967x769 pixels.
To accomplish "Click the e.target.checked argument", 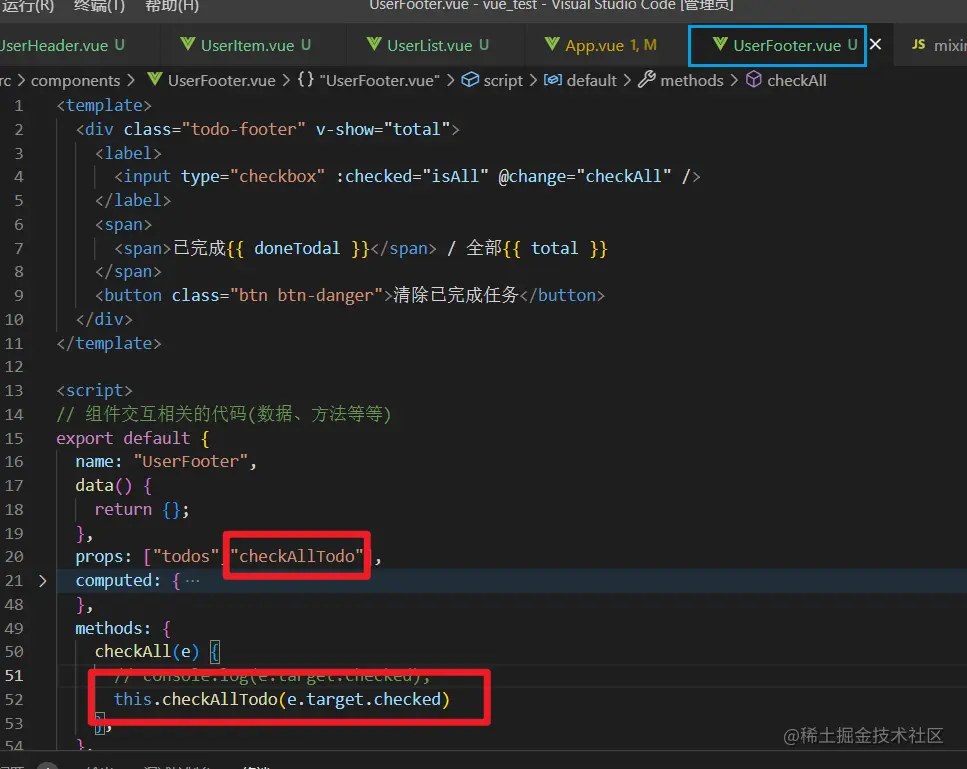I will 364,700.
